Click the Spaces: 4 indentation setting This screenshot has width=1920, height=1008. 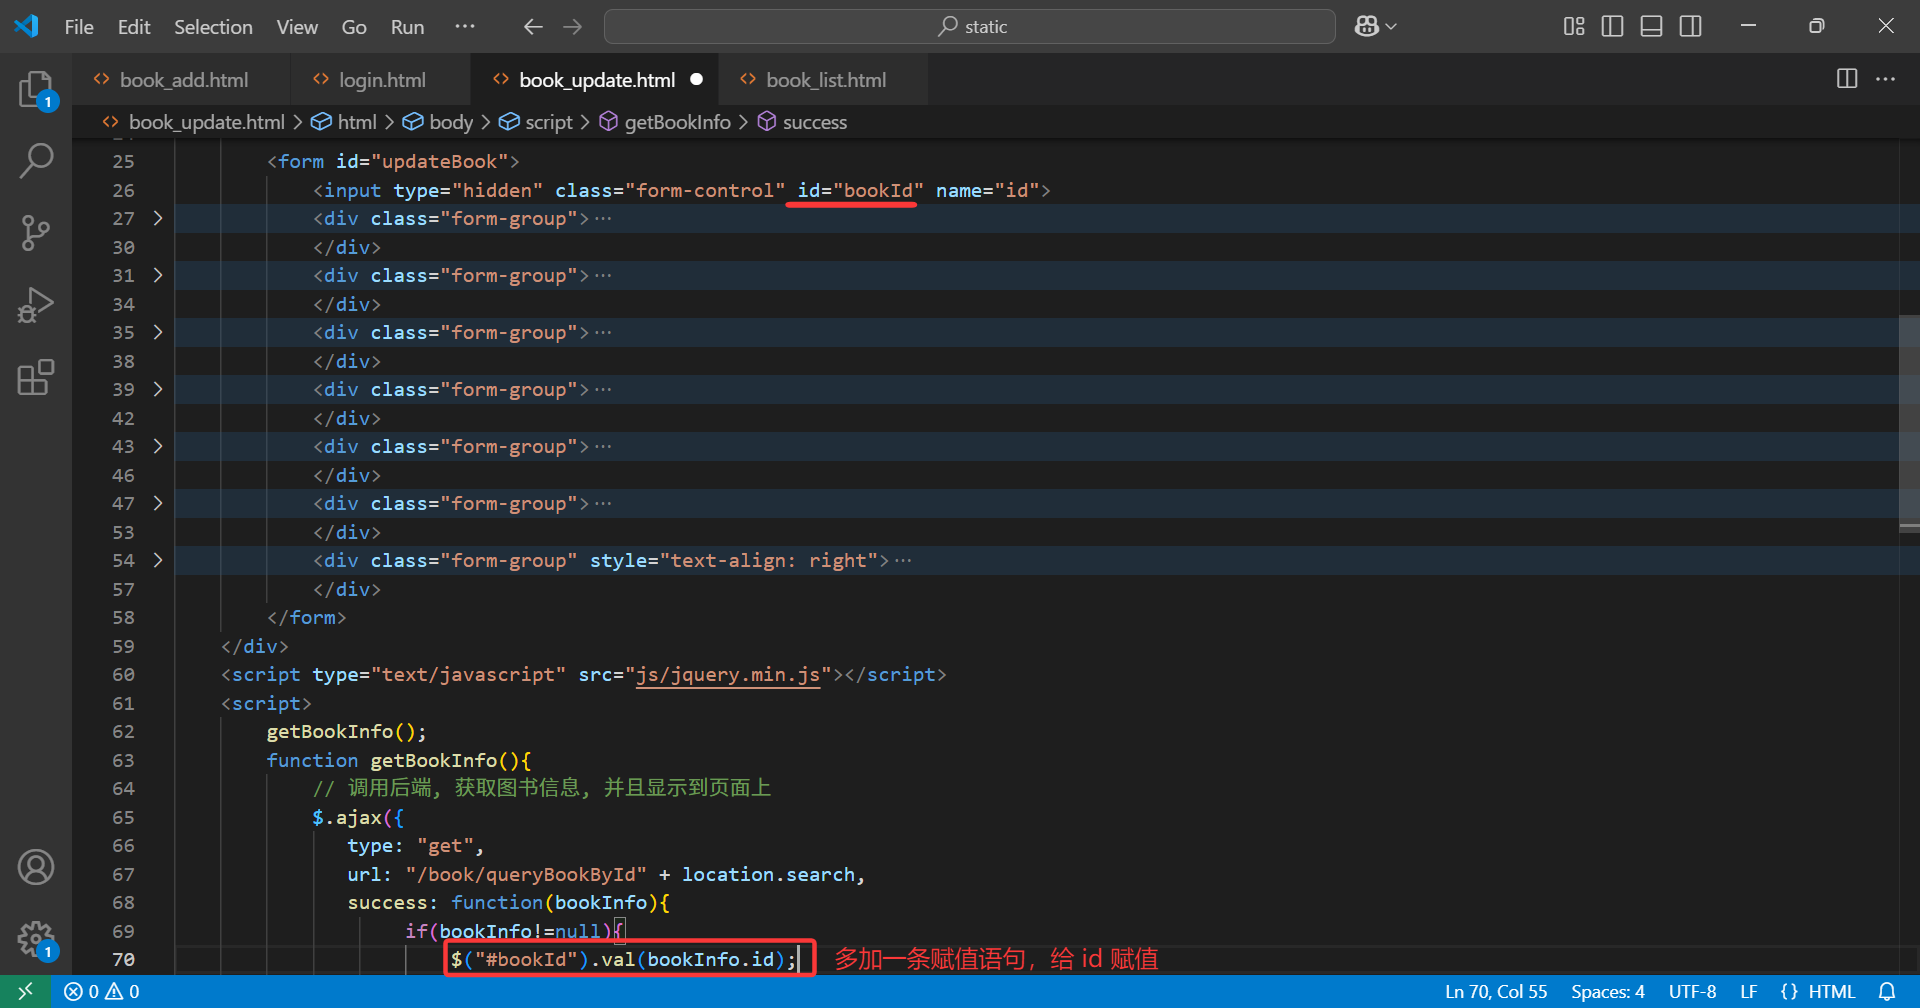pyautogui.click(x=1607, y=992)
